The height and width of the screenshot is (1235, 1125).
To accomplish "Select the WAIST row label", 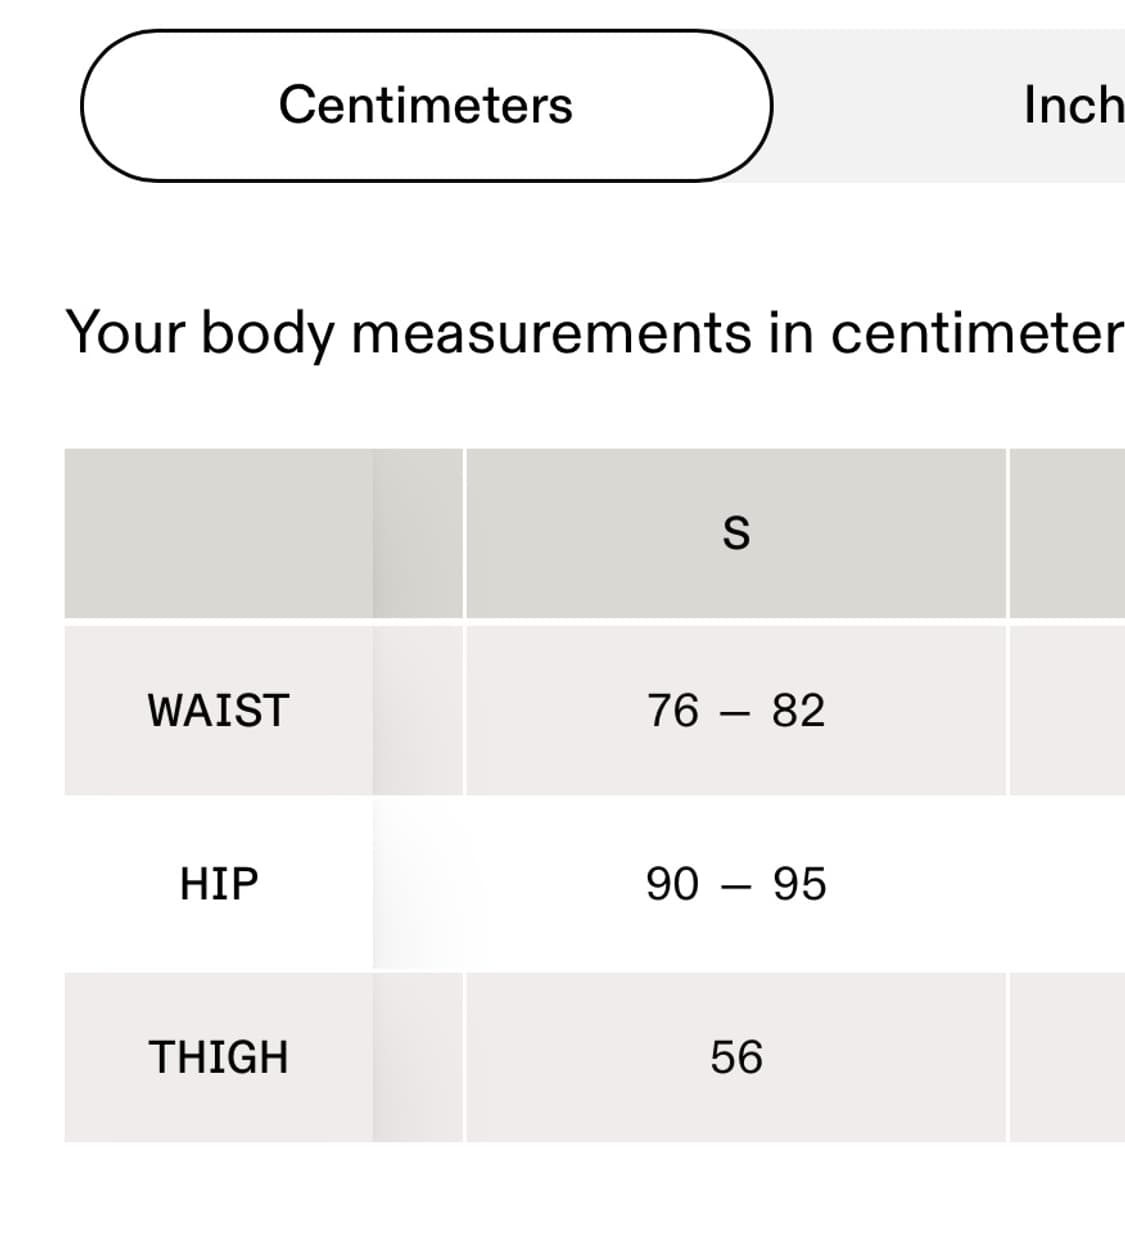I will point(218,710).
